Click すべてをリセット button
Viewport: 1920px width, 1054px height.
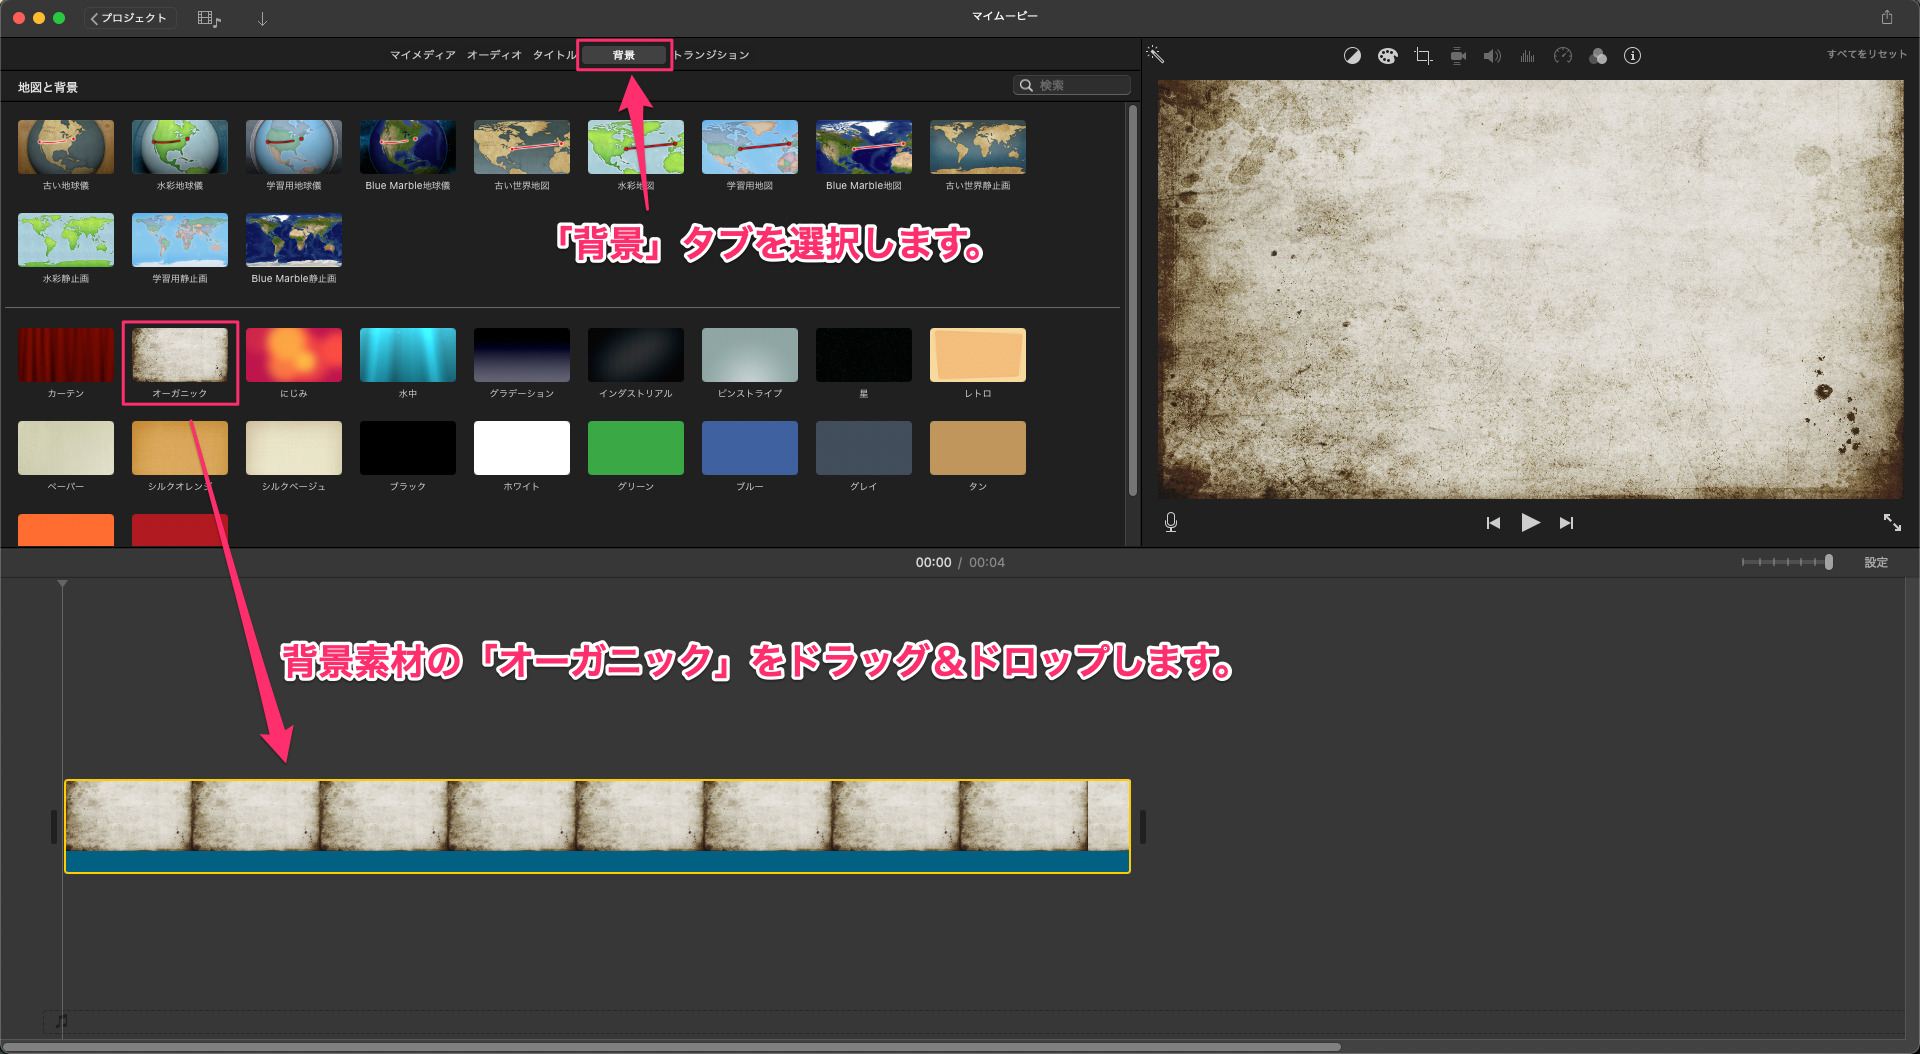tap(1866, 54)
